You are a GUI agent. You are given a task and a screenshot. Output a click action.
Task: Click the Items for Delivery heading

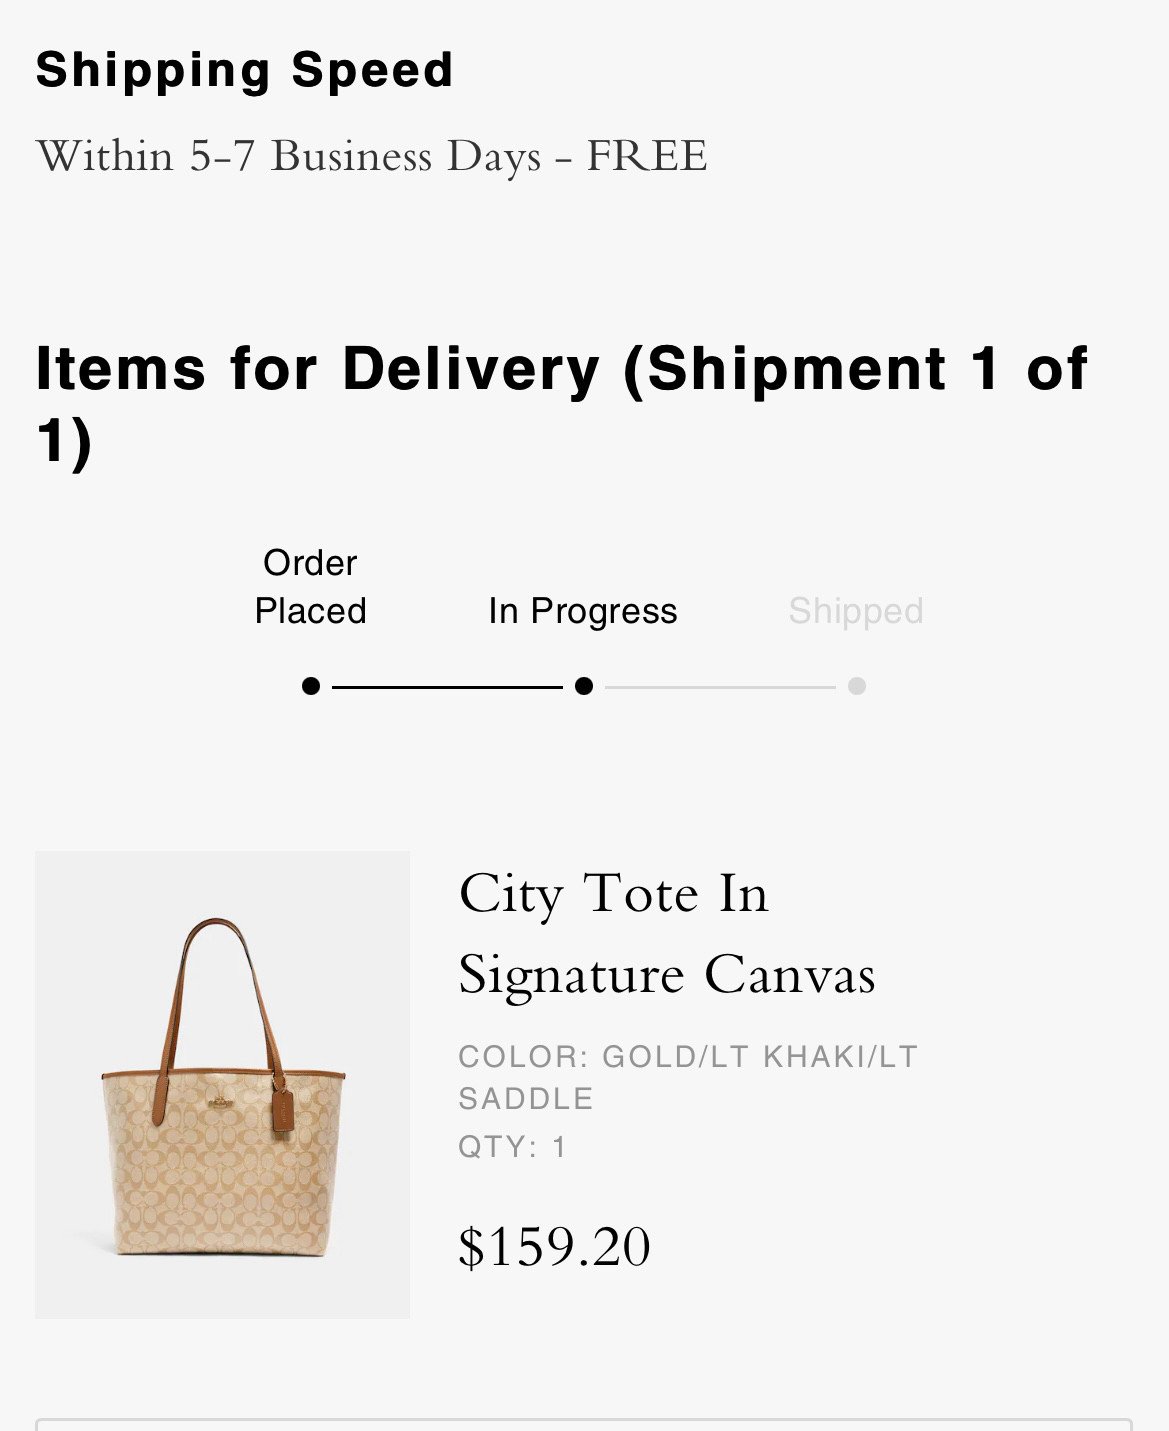pos(560,403)
